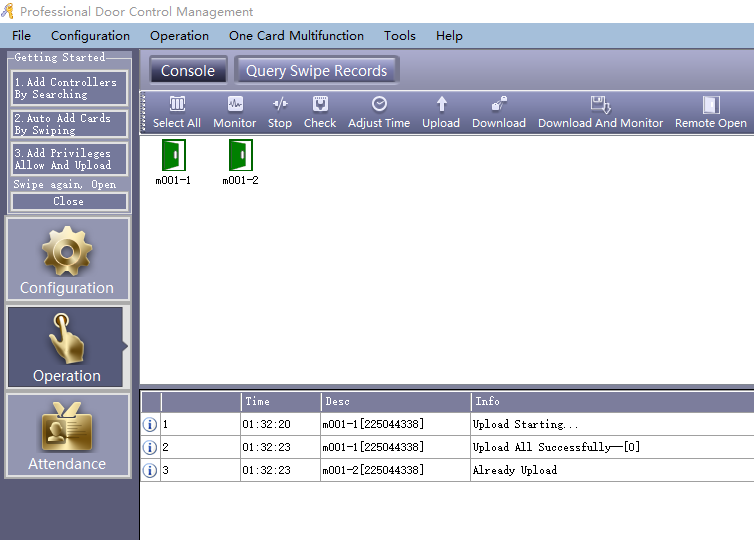754x540 pixels.
Task: Open the File menu
Action: click(x=21, y=36)
